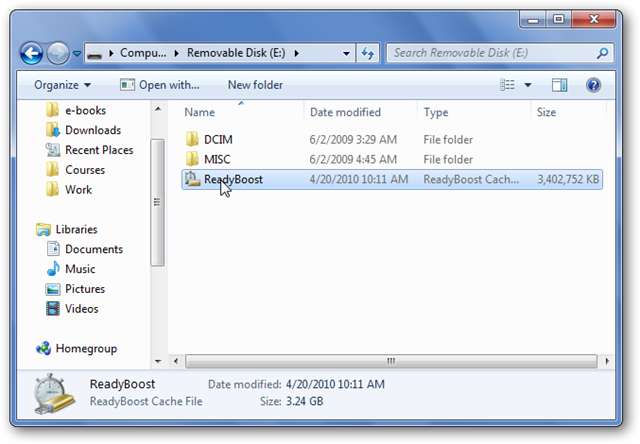
Task: Click the drive icon in address bar
Action: pyautogui.click(x=94, y=53)
